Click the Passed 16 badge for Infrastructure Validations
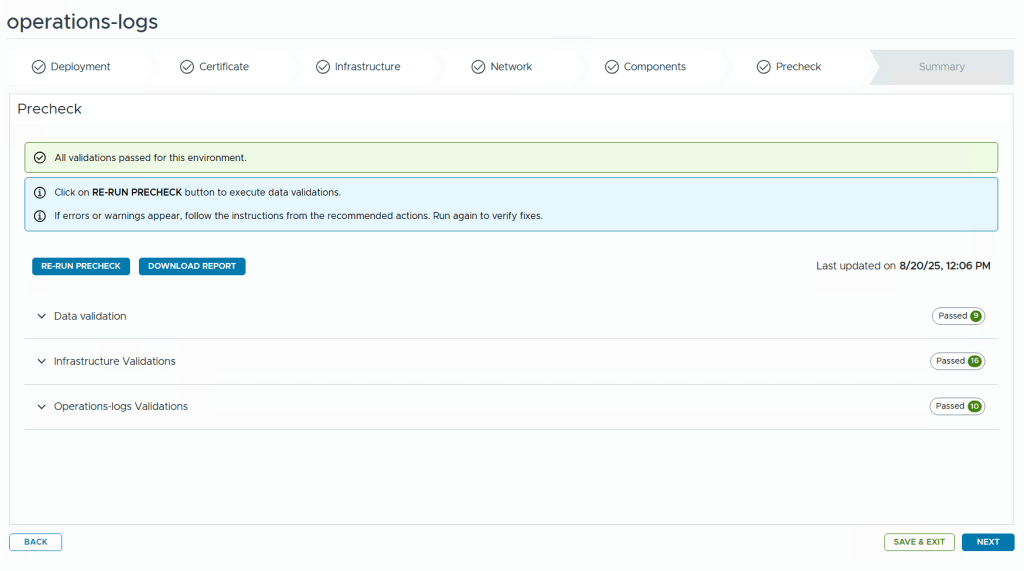Image resolution: width=1024 pixels, height=571 pixels. 957,361
